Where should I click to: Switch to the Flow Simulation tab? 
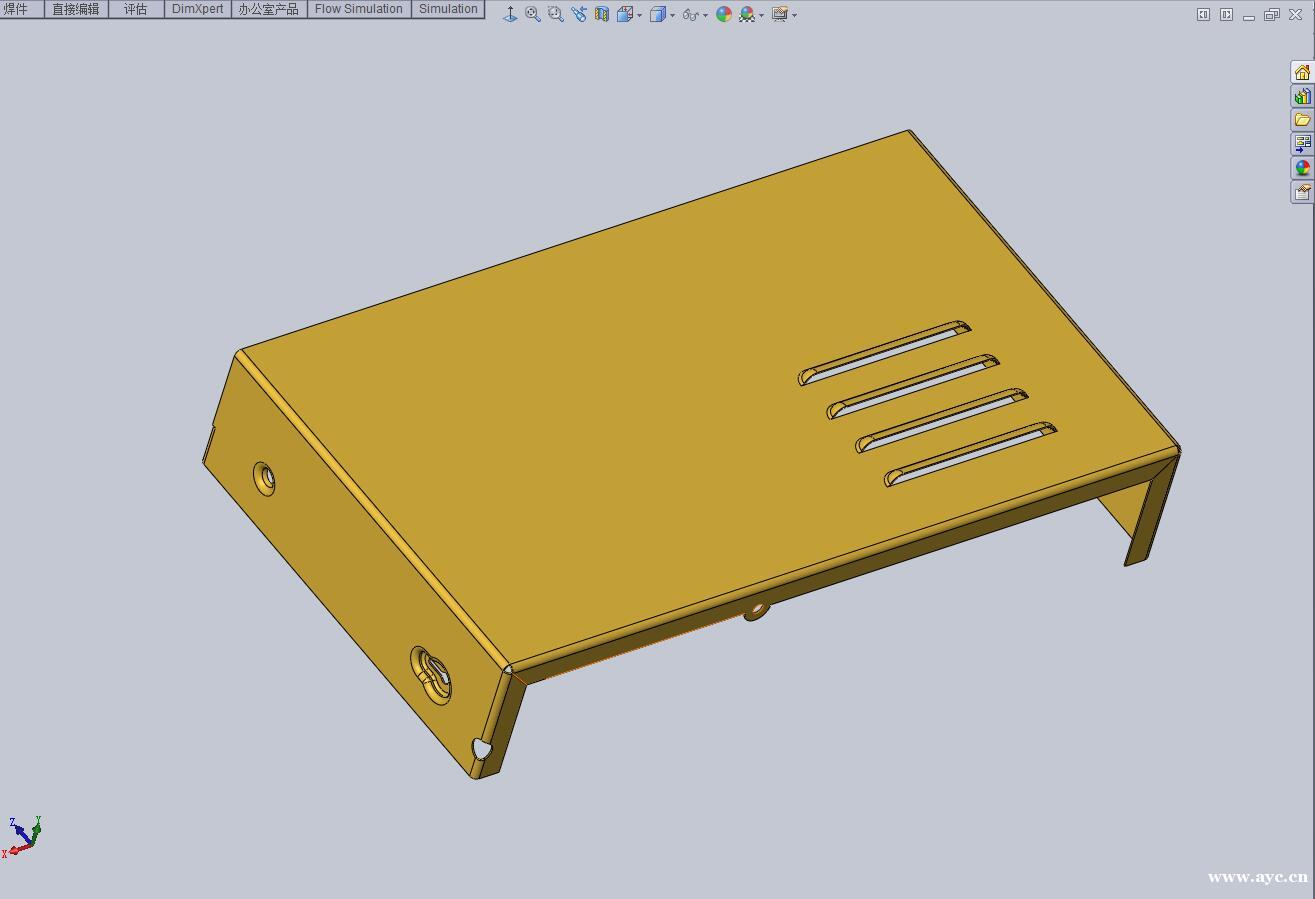(359, 9)
